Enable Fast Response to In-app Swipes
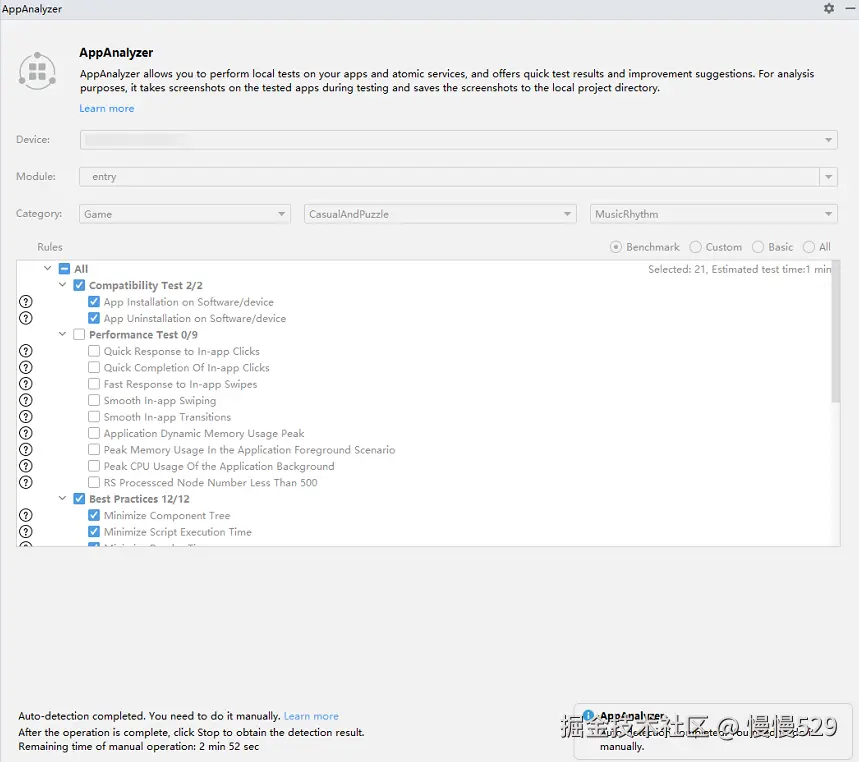This screenshot has width=859, height=762. pos(94,384)
